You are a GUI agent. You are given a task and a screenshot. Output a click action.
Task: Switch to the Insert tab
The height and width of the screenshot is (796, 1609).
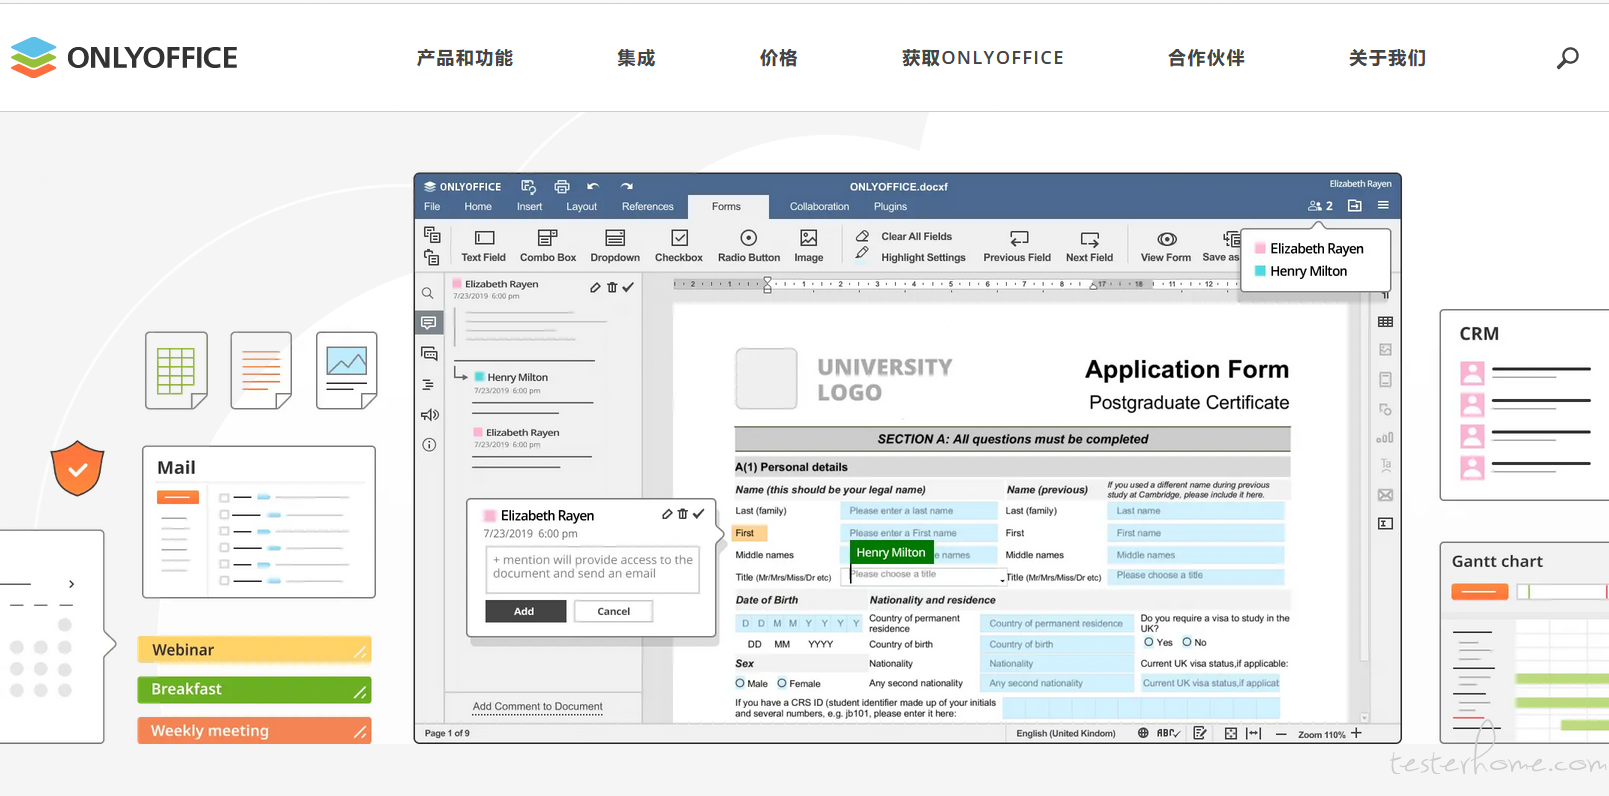coord(529,207)
